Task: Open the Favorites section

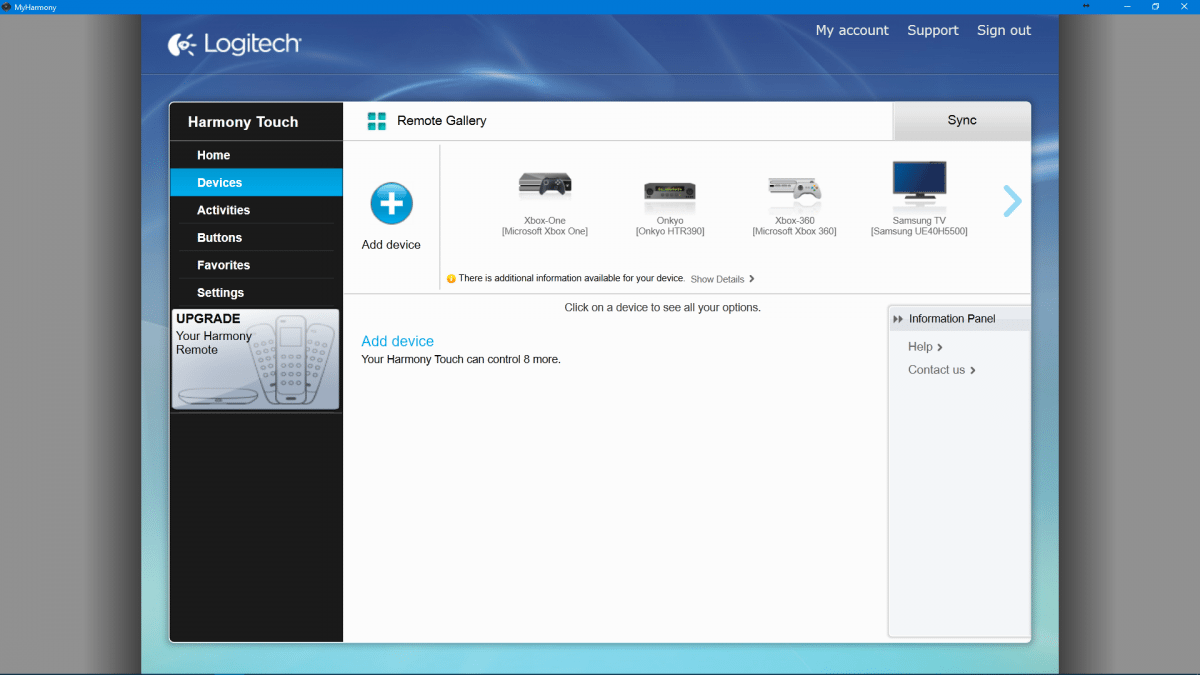Action: tap(256, 265)
